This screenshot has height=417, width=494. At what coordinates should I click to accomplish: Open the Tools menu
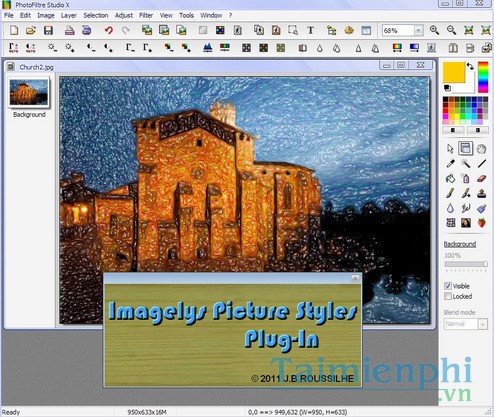(186, 15)
